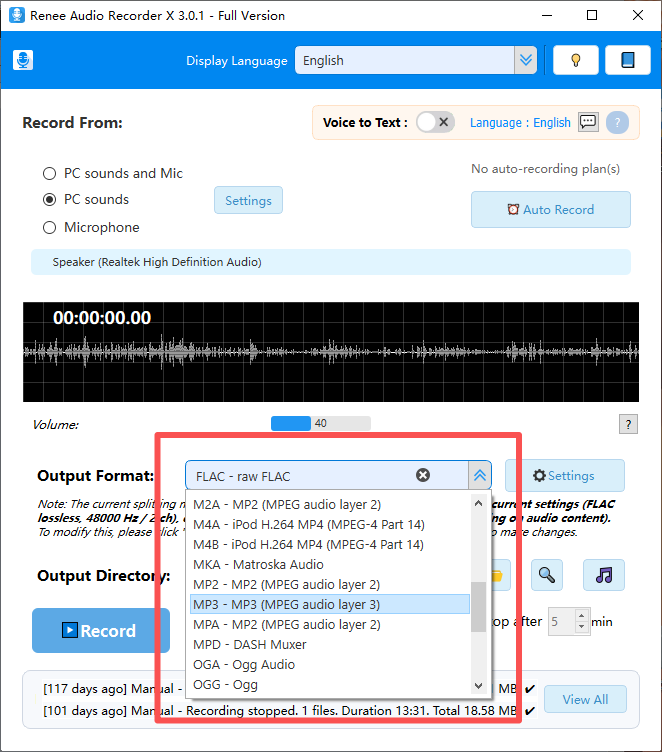The width and height of the screenshot is (662, 752).
Task: Expand the Display Language dropdown arrow
Action: pyautogui.click(x=526, y=60)
